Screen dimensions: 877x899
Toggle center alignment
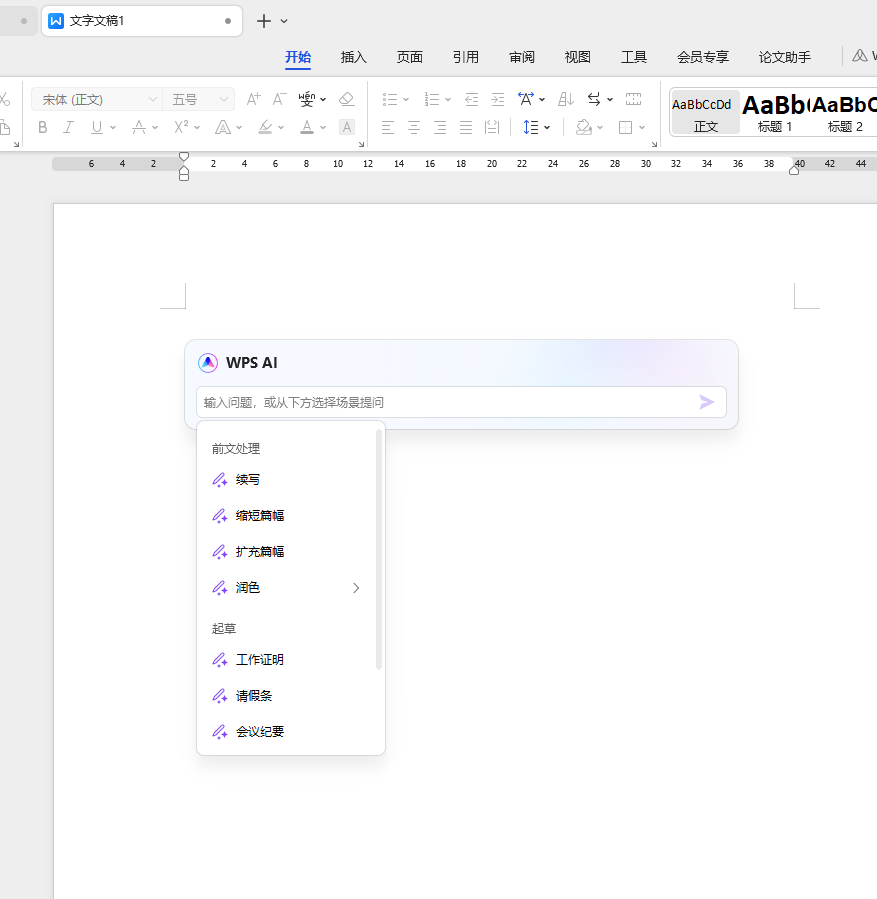pos(414,127)
